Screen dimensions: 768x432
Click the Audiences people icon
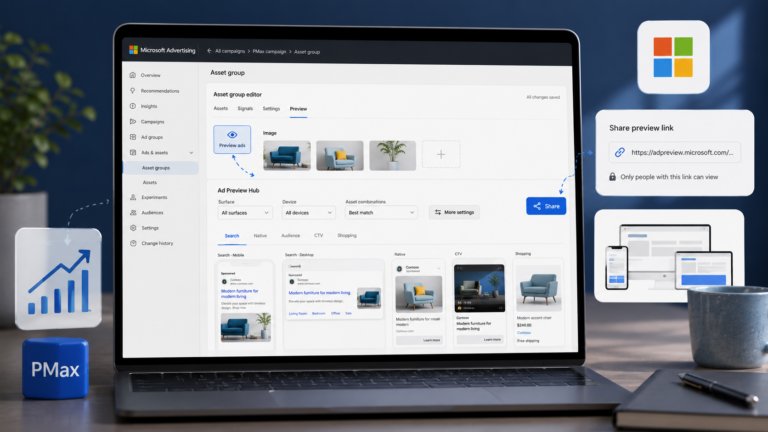point(133,213)
